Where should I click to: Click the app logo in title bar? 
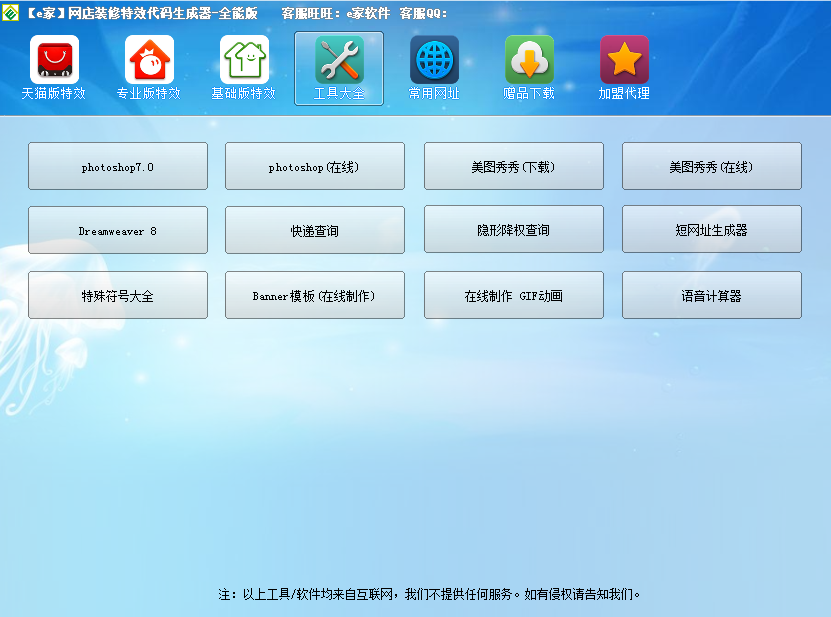pyautogui.click(x=10, y=13)
